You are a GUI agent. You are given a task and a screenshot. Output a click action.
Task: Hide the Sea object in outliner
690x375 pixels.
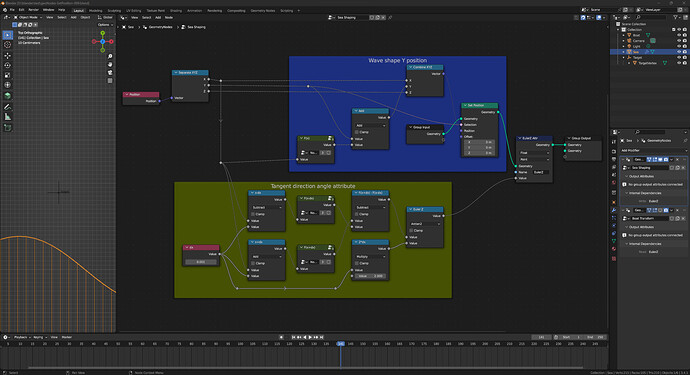(x=679, y=52)
